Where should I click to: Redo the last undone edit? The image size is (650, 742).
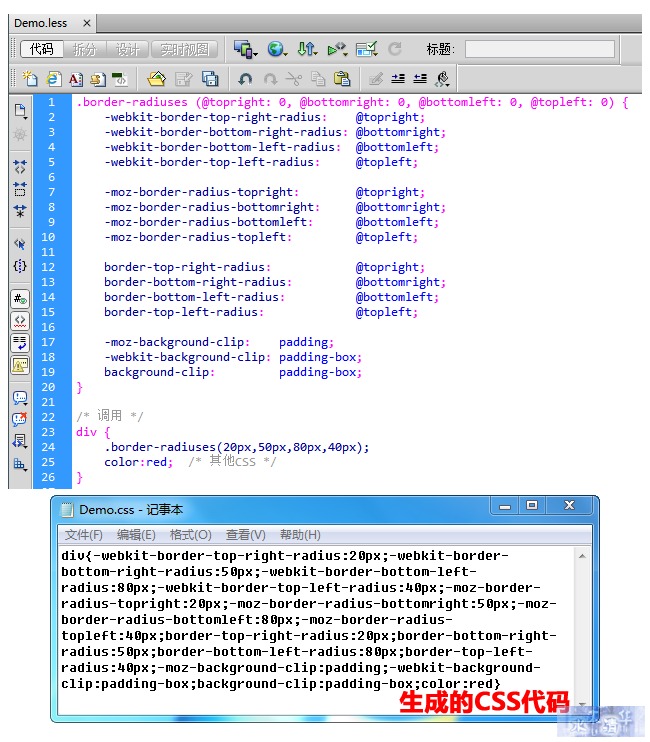point(270,79)
